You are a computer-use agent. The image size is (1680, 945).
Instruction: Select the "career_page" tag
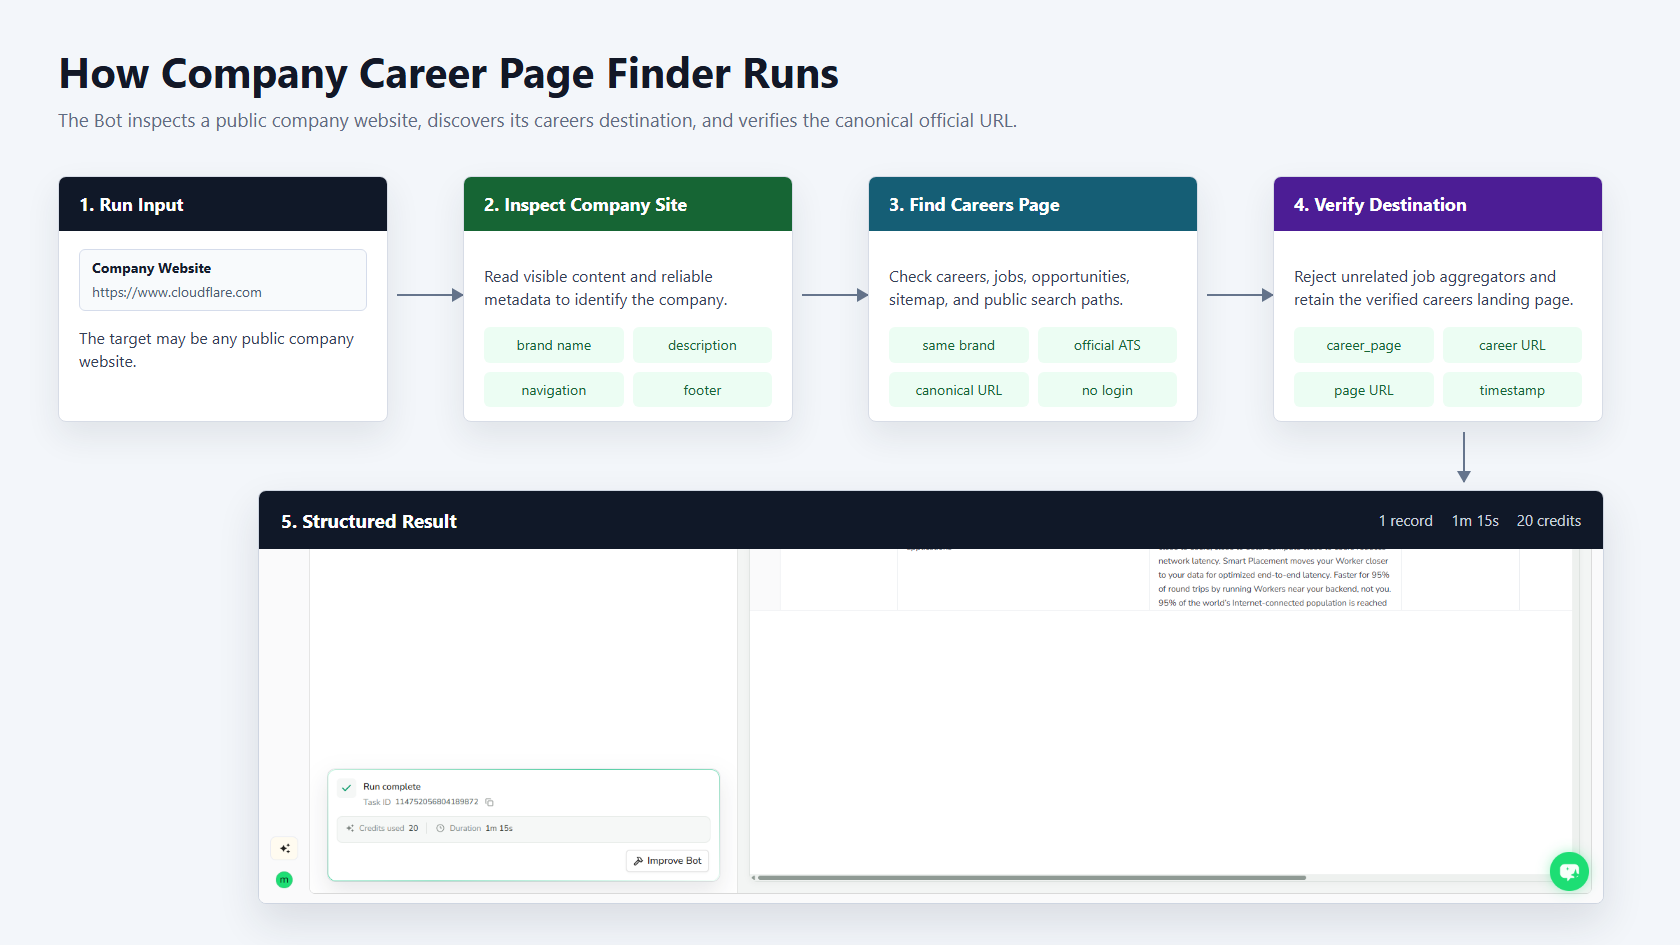point(1364,345)
